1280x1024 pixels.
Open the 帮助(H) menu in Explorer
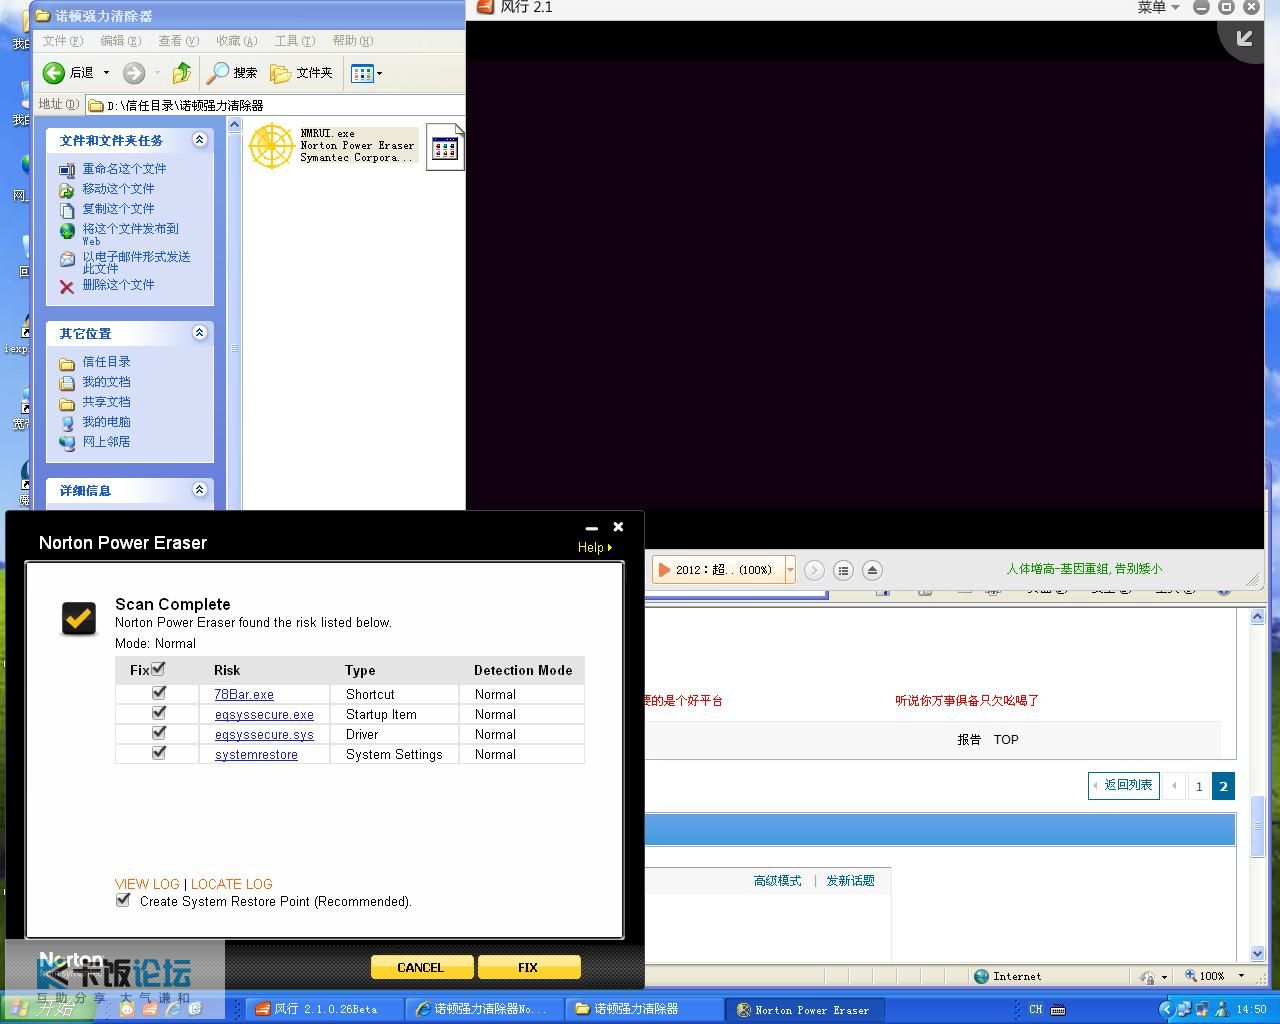[352, 40]
